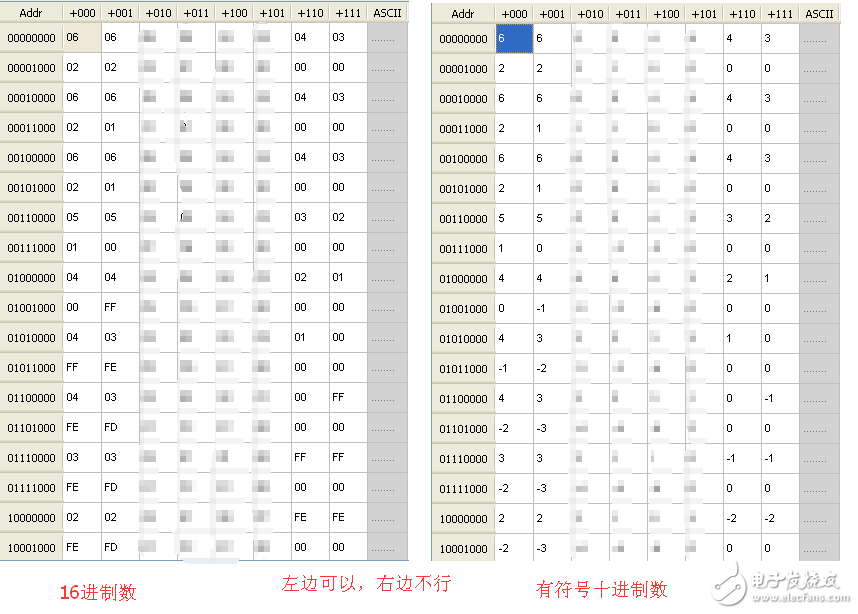Click decimal cell 2 at +110, row 01000000
The height and width of the screenshot is (614, 858).
click(742, 279)
